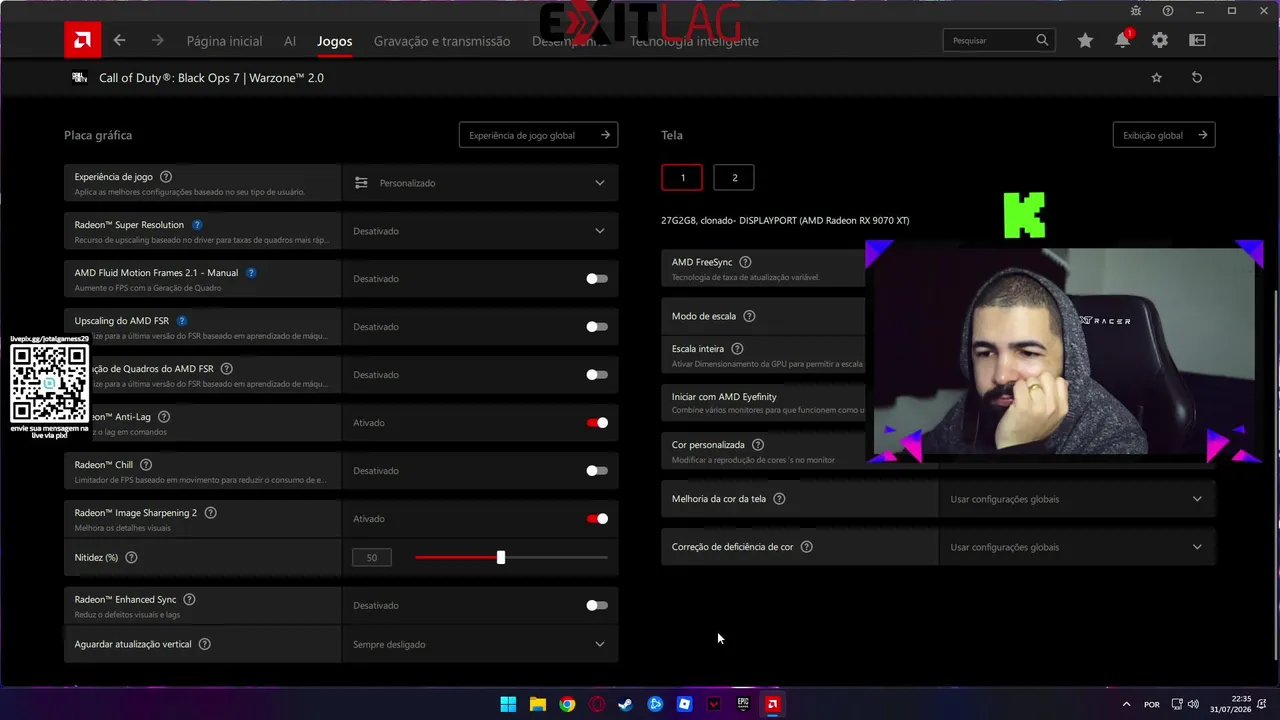Open the Correção de deficiência de cor dropdown
The width and height of the screenshot is (1280, 720).
coord(1077,547)
